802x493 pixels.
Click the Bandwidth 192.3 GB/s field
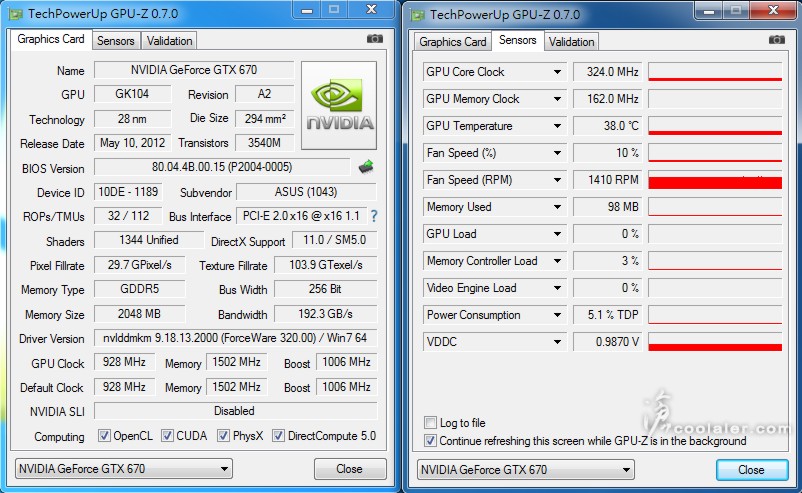[x=325, y=314]
